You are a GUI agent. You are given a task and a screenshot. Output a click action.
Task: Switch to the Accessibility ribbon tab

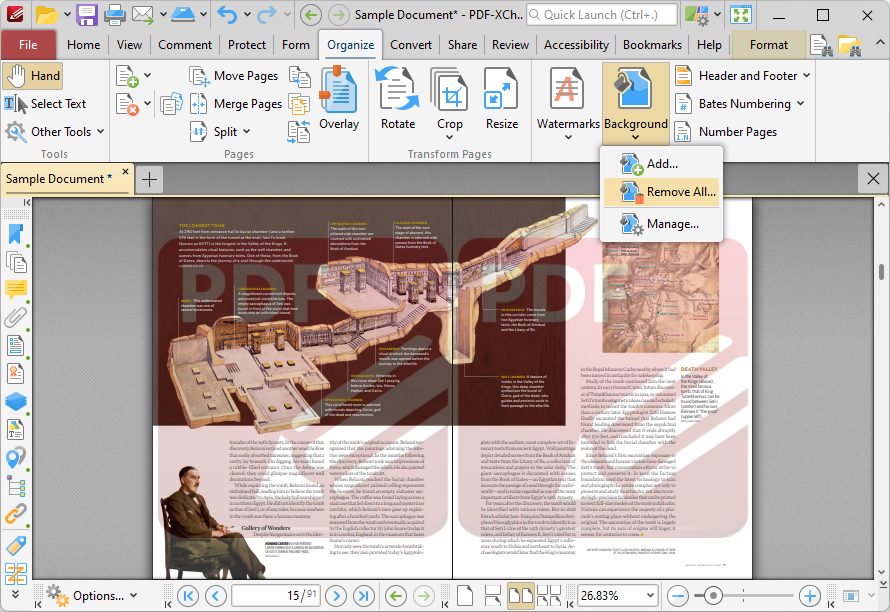(576, 45)
